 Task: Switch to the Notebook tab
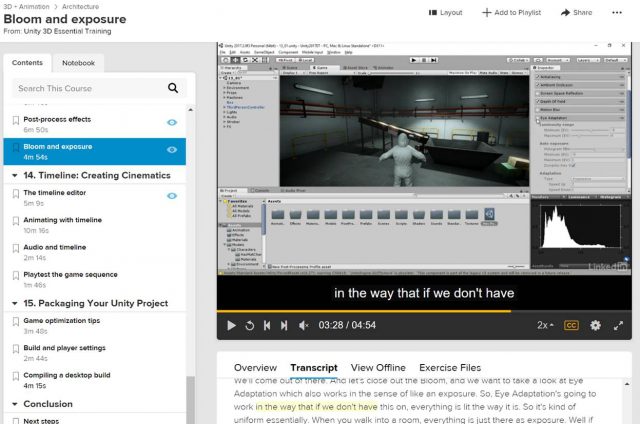78,63
